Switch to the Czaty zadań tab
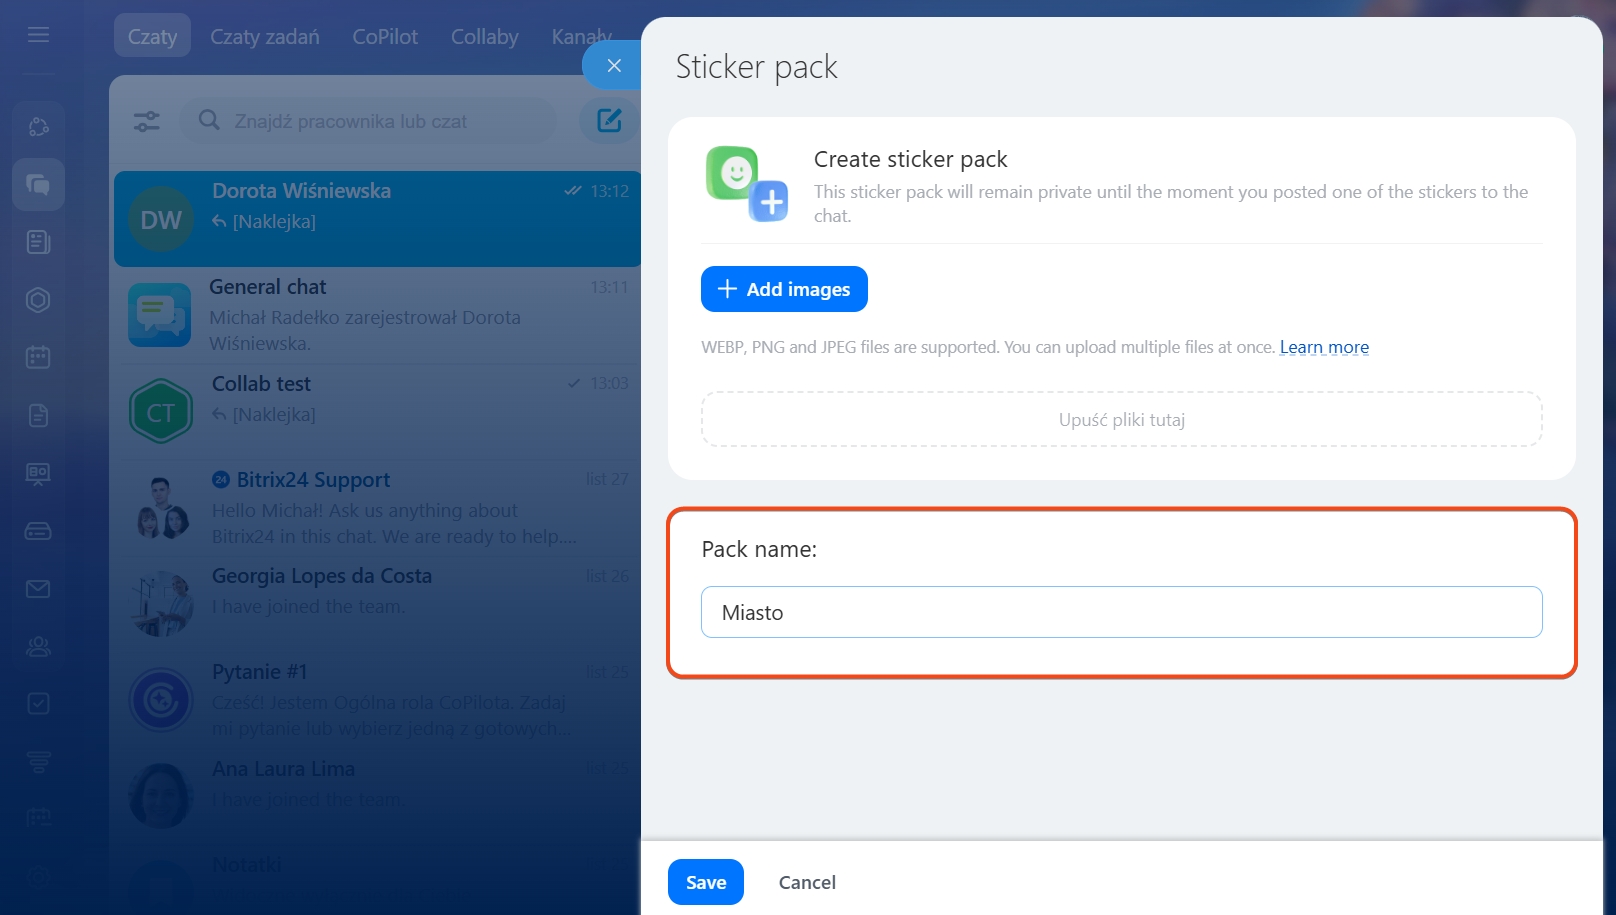Image resolution: width=1616 pixels, height=915 pixels. [265, 37]
